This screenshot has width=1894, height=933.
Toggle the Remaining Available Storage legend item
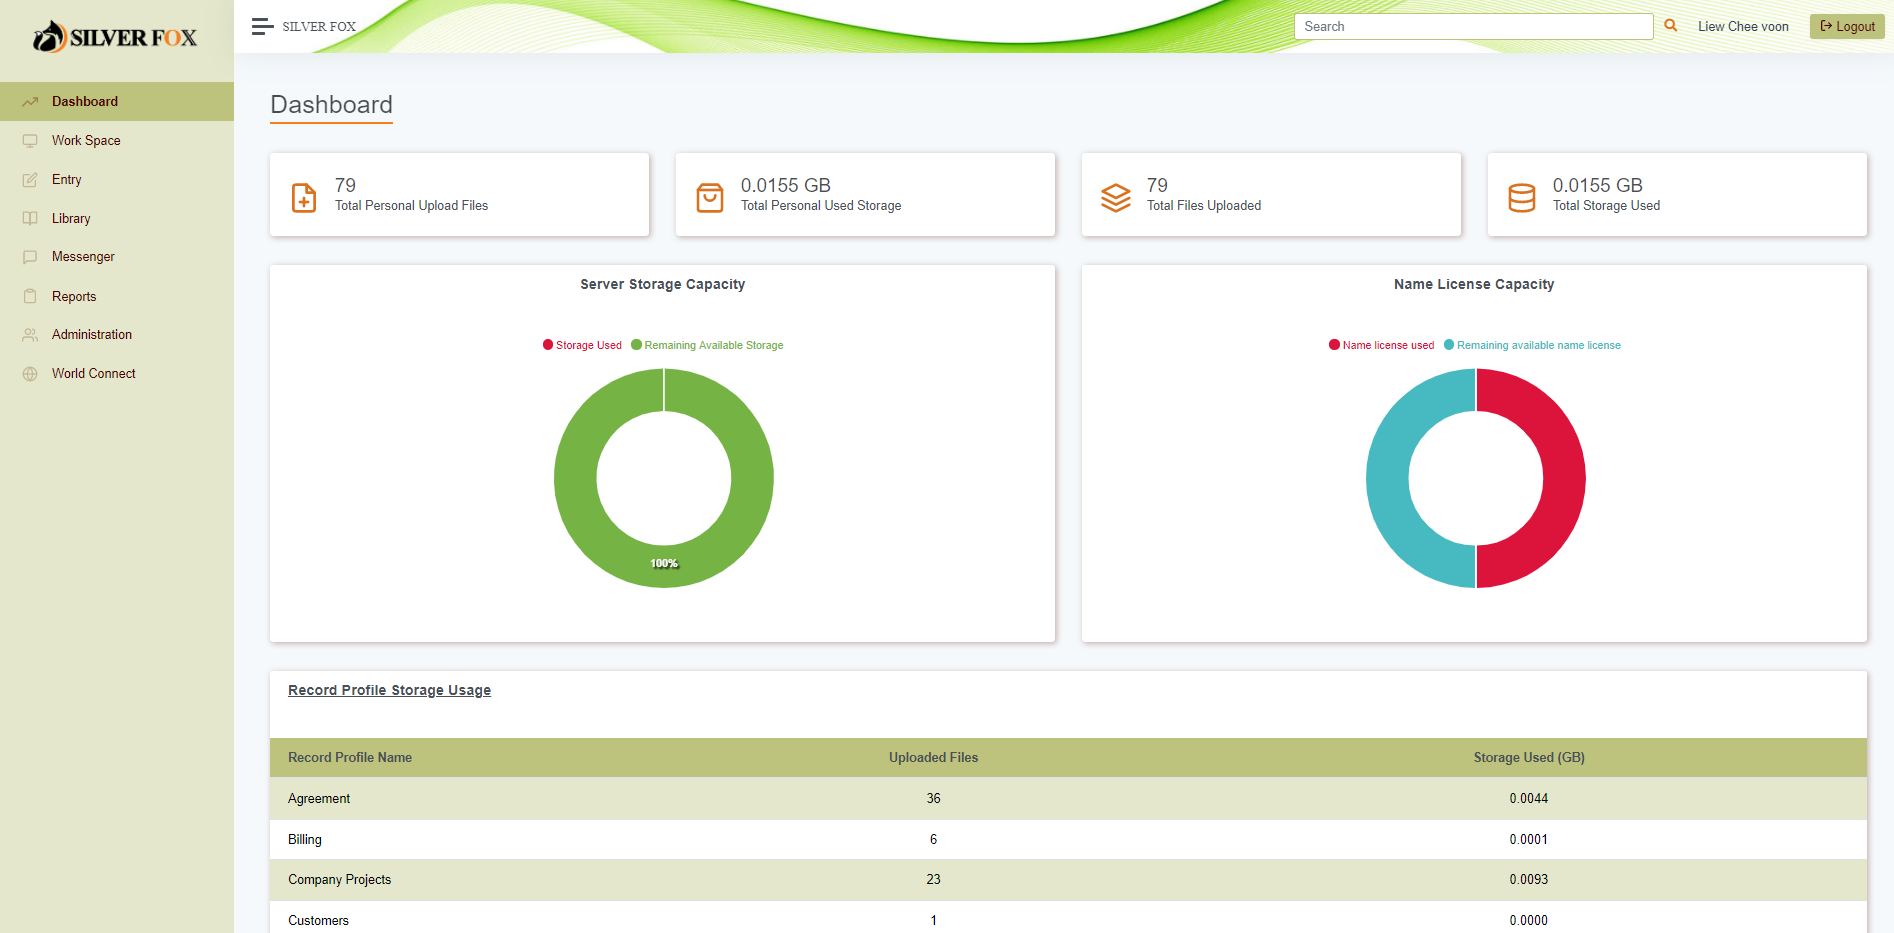[707, 345]
